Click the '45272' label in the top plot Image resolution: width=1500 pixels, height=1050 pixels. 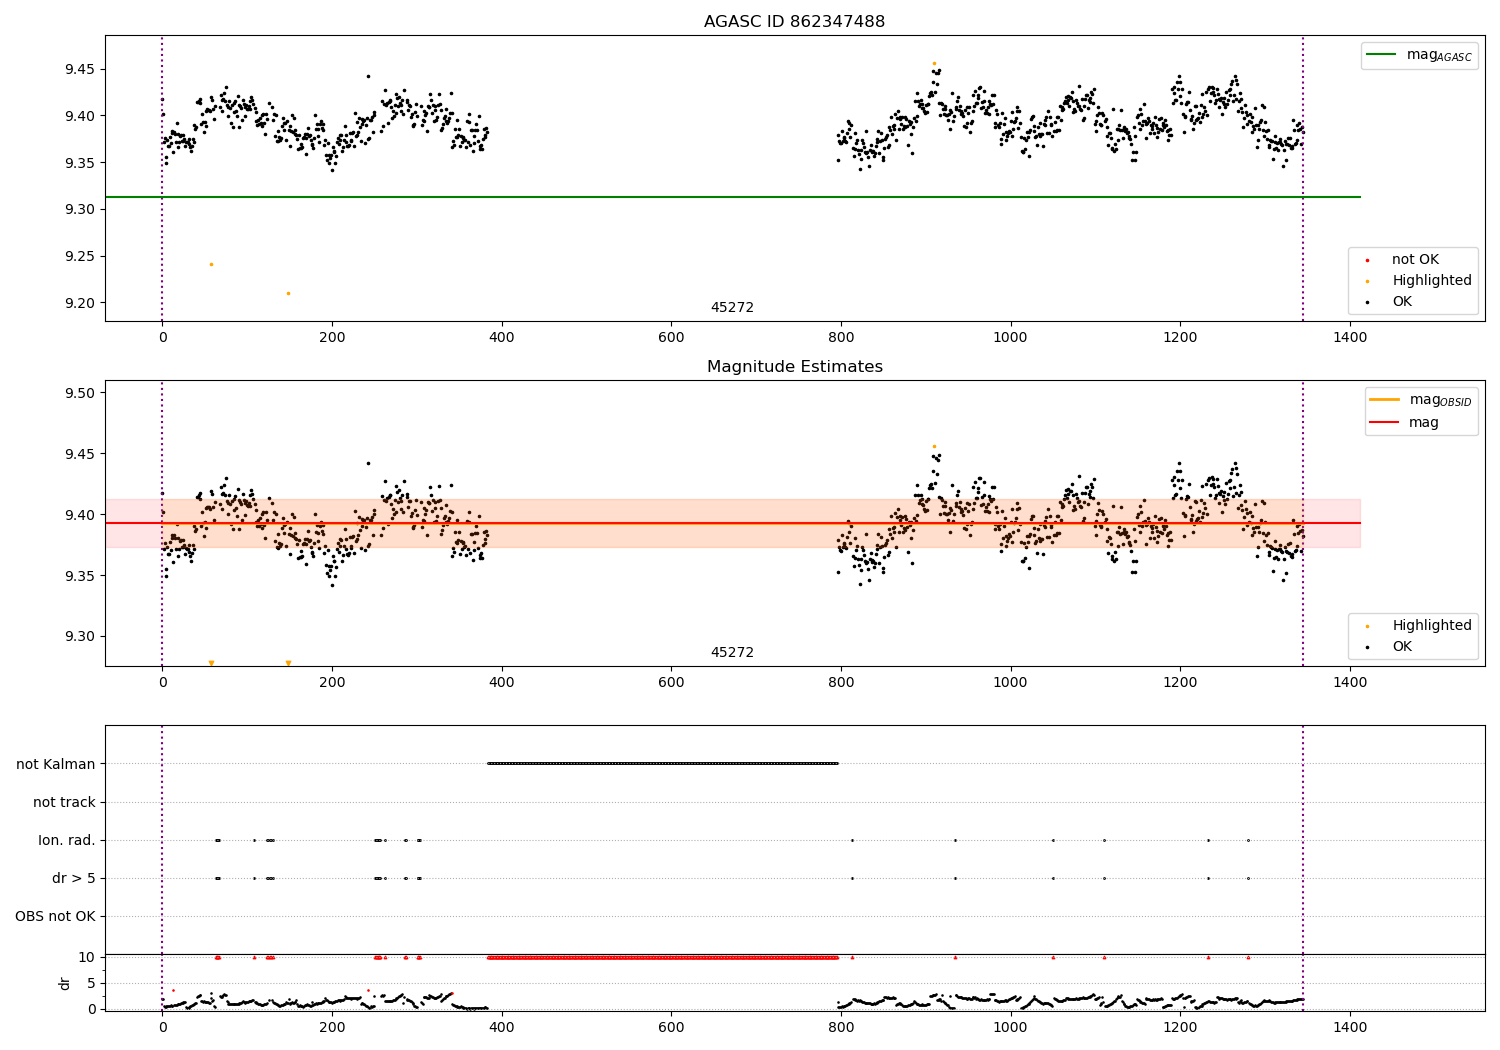(732, 308)
